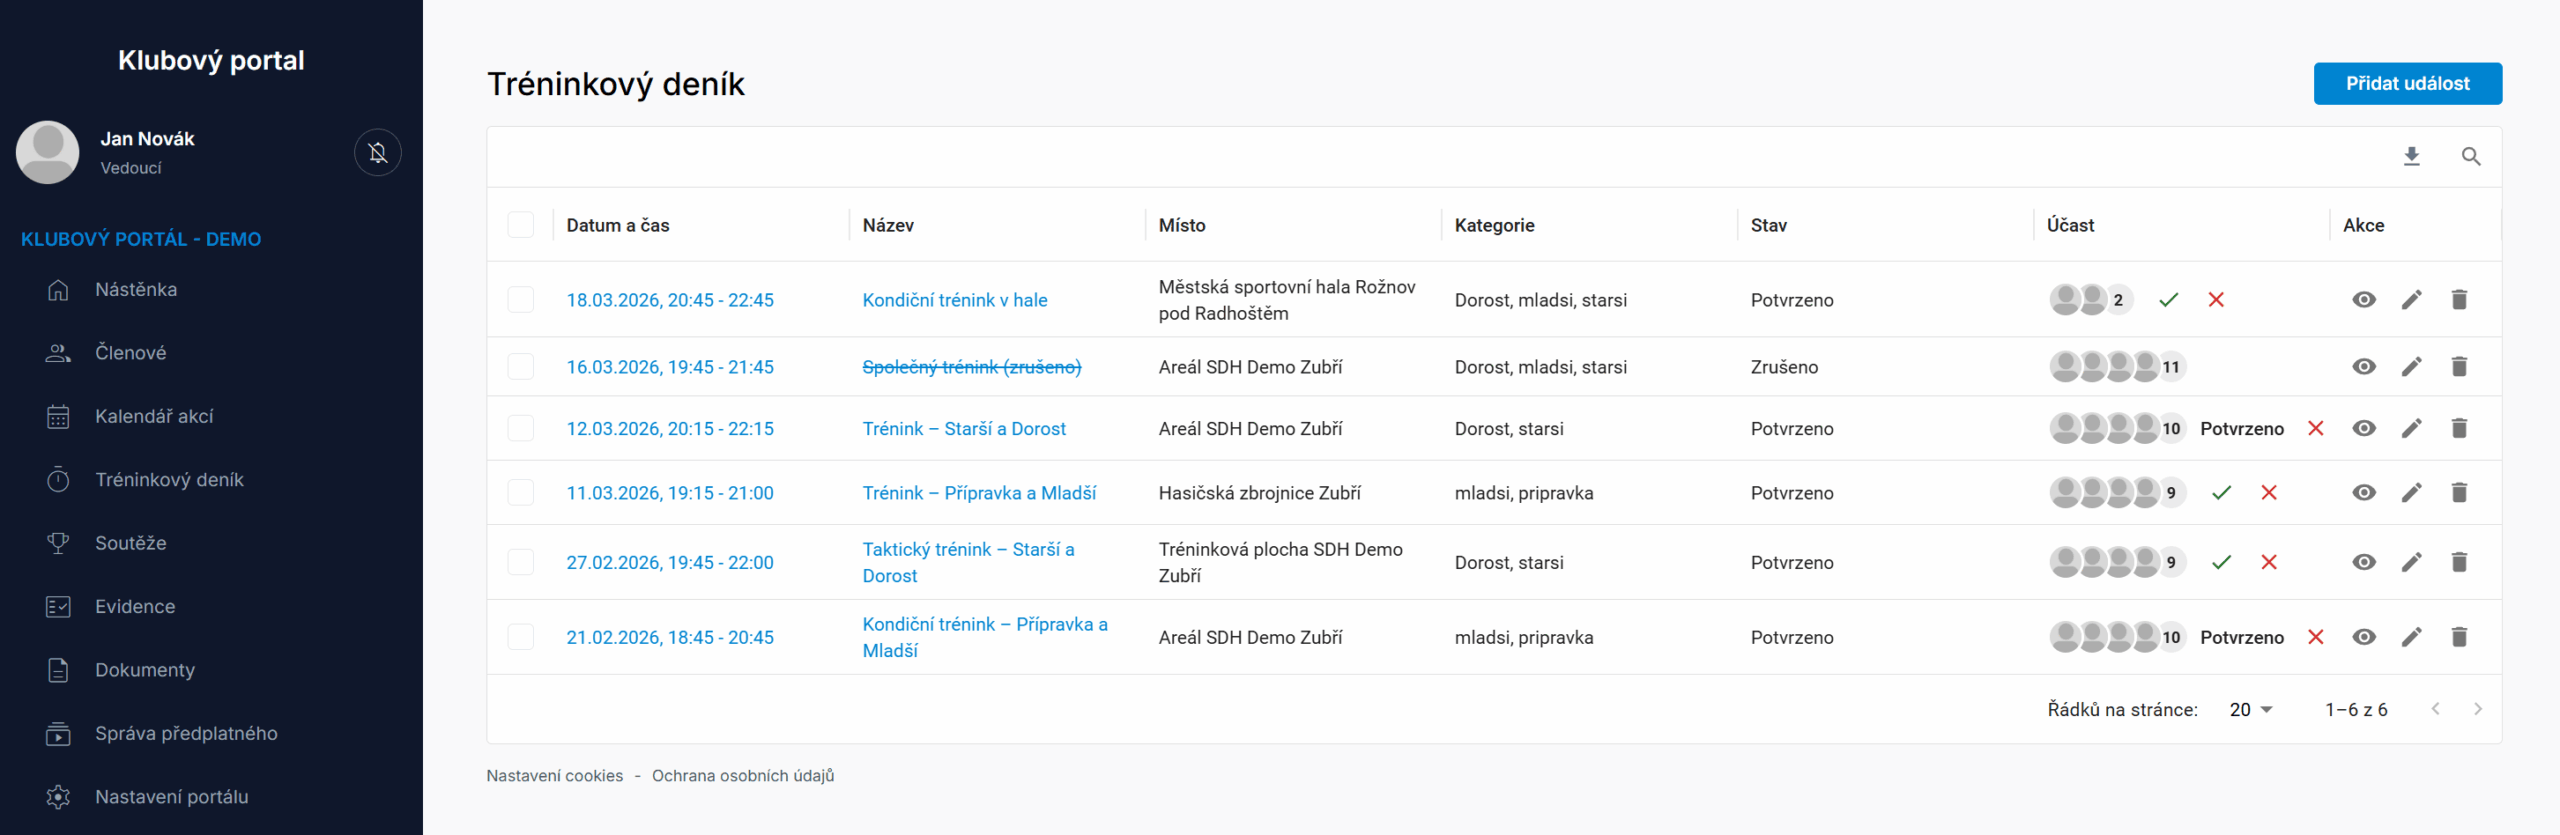Confirm attendance for 11.03.2026 training
2560x835 pixels.
click(2221, 492)
